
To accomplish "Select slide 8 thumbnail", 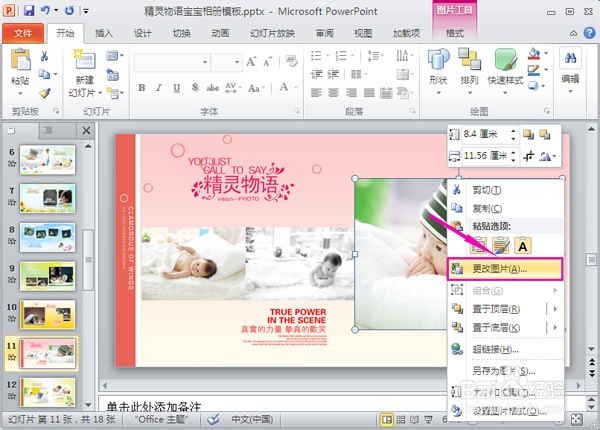I will point(47,238).
